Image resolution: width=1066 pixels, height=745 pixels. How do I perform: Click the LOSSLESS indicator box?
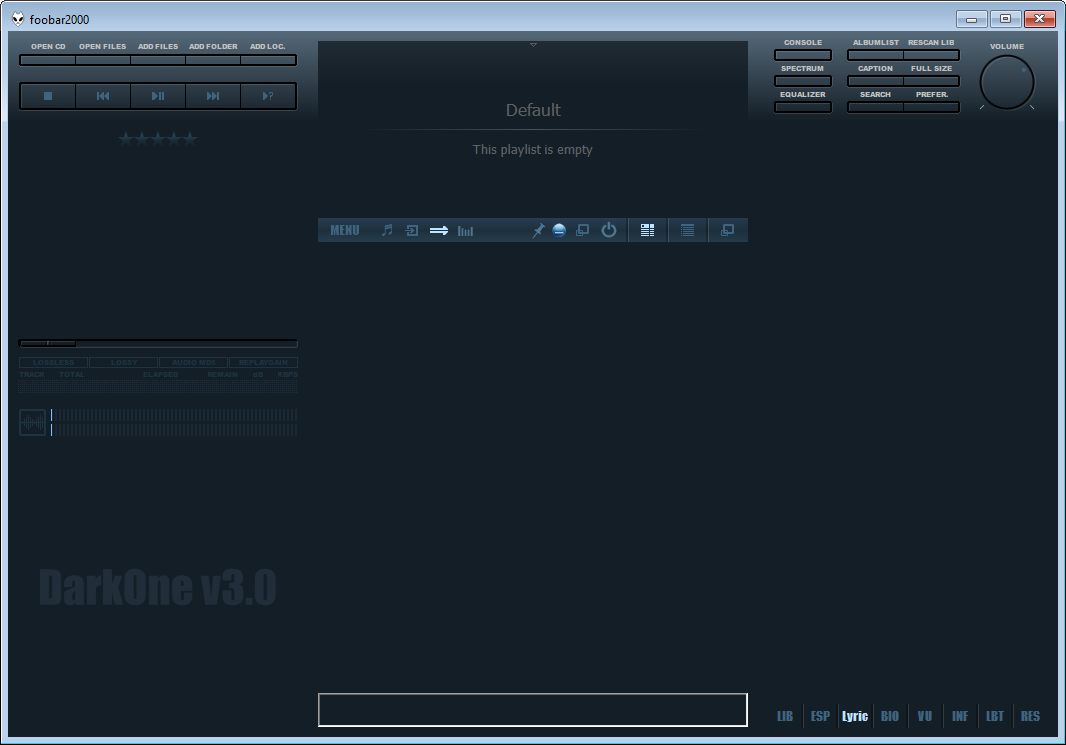point(54,362)
